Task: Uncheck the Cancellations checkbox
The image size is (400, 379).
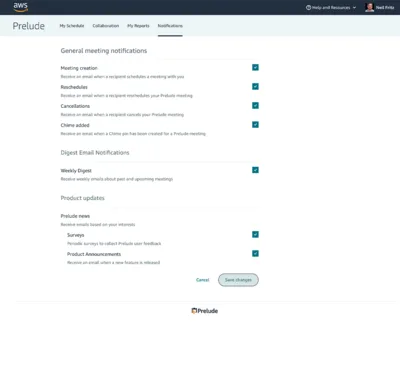Action: click(255, 105)
